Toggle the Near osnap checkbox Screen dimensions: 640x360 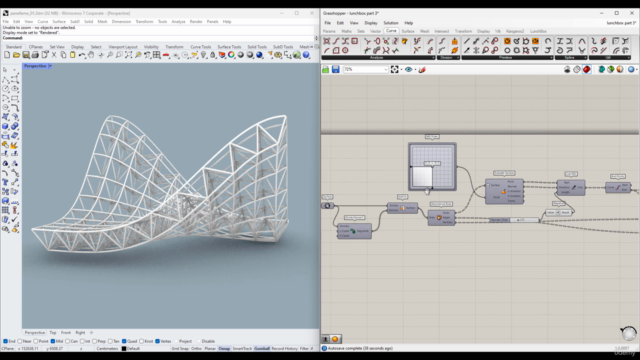tap(20, 341)
